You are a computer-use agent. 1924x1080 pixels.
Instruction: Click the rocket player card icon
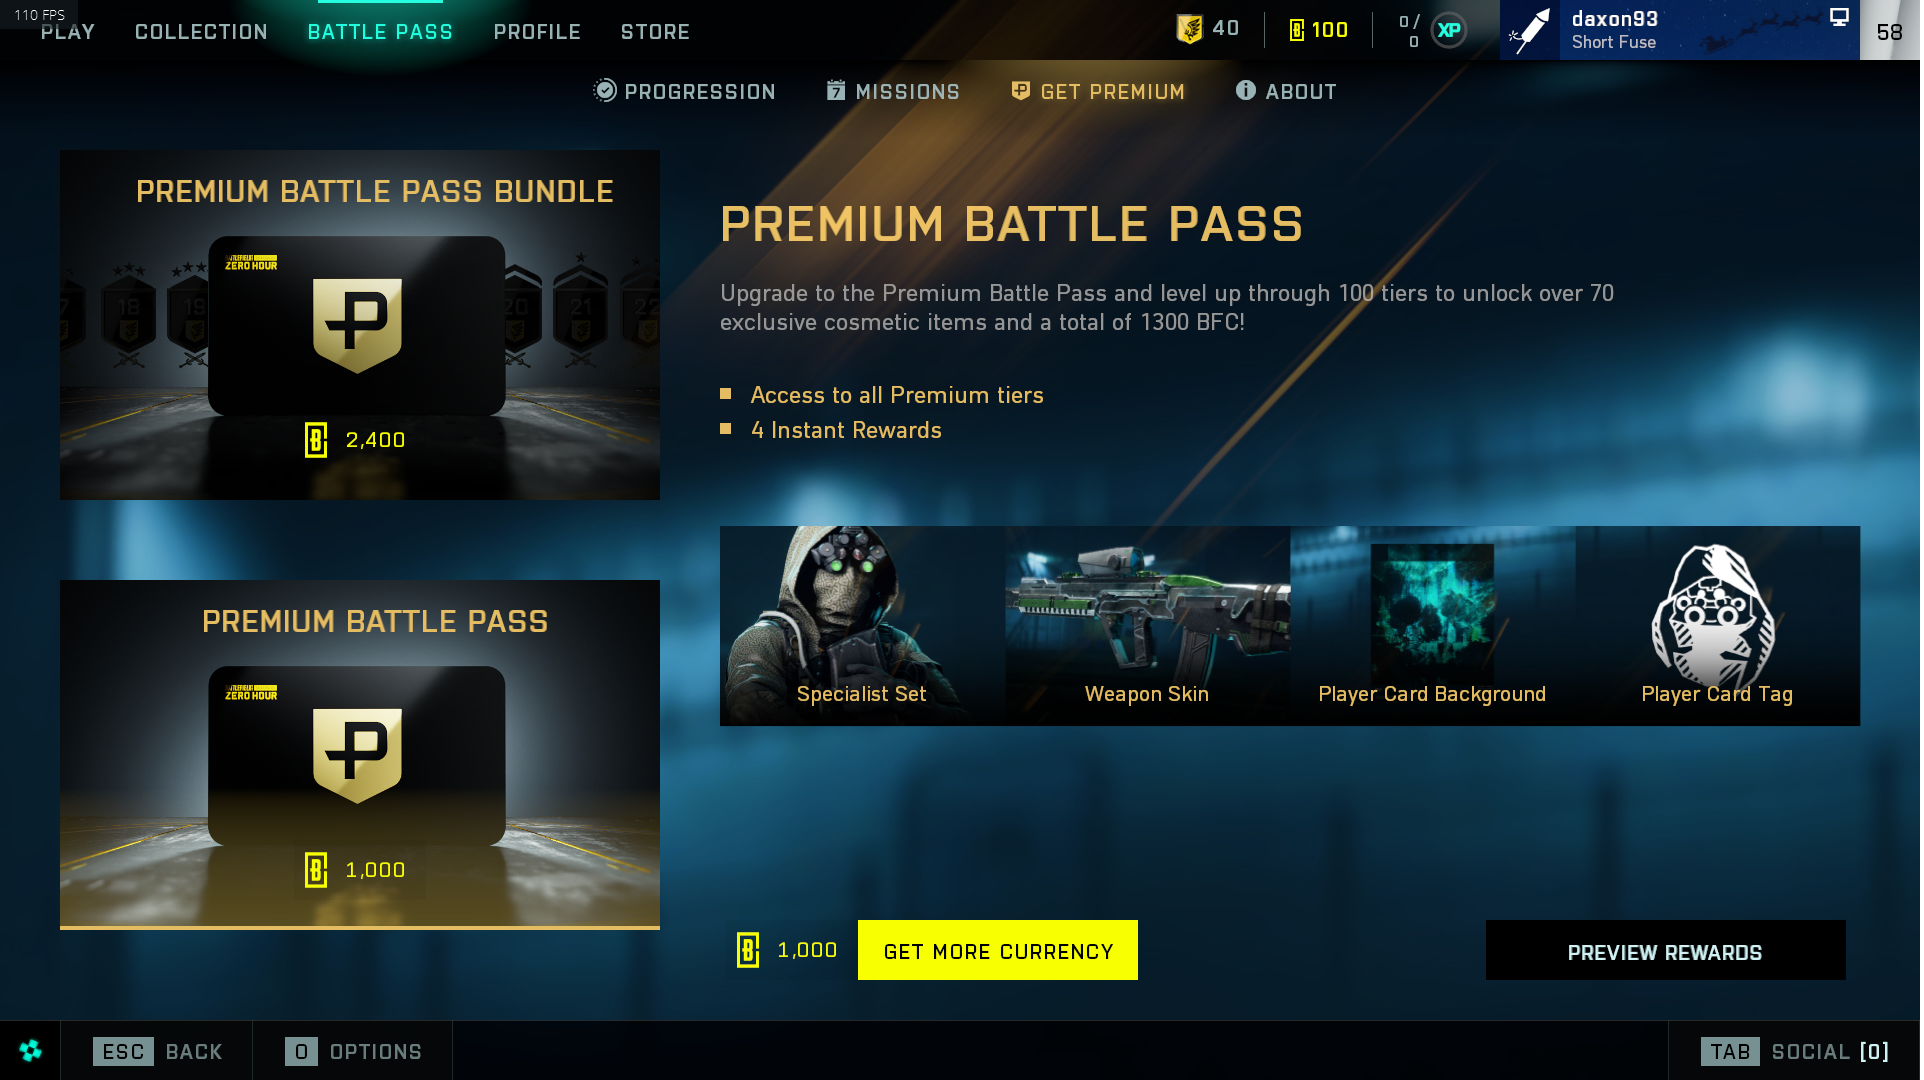[x=1530, y=30]
